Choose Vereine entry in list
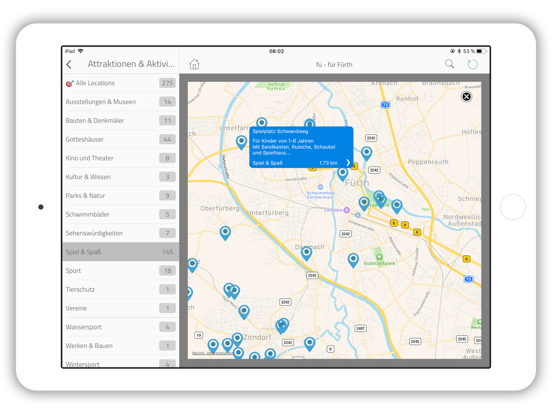Image resolution: width=552 pixels, height=414 pixels. 121,308
